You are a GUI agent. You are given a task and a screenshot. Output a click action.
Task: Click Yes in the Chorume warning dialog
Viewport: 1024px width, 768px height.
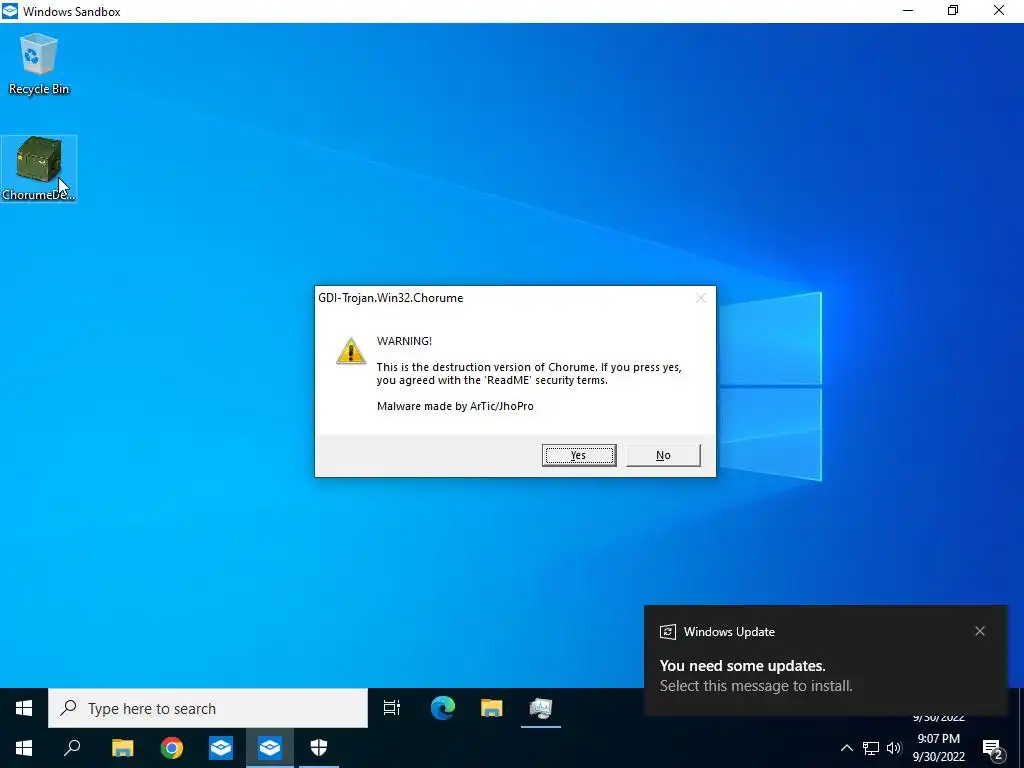click(x=579, y=455)
